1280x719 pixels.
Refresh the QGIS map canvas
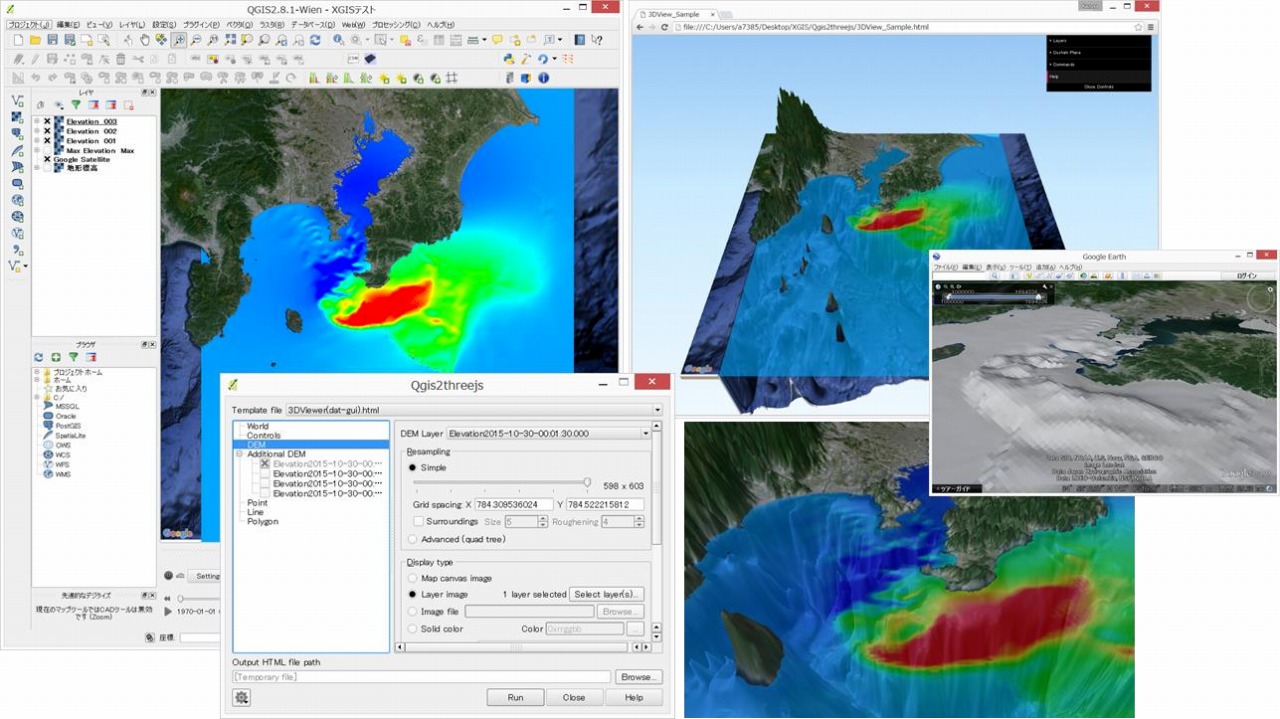coord(315,40)
